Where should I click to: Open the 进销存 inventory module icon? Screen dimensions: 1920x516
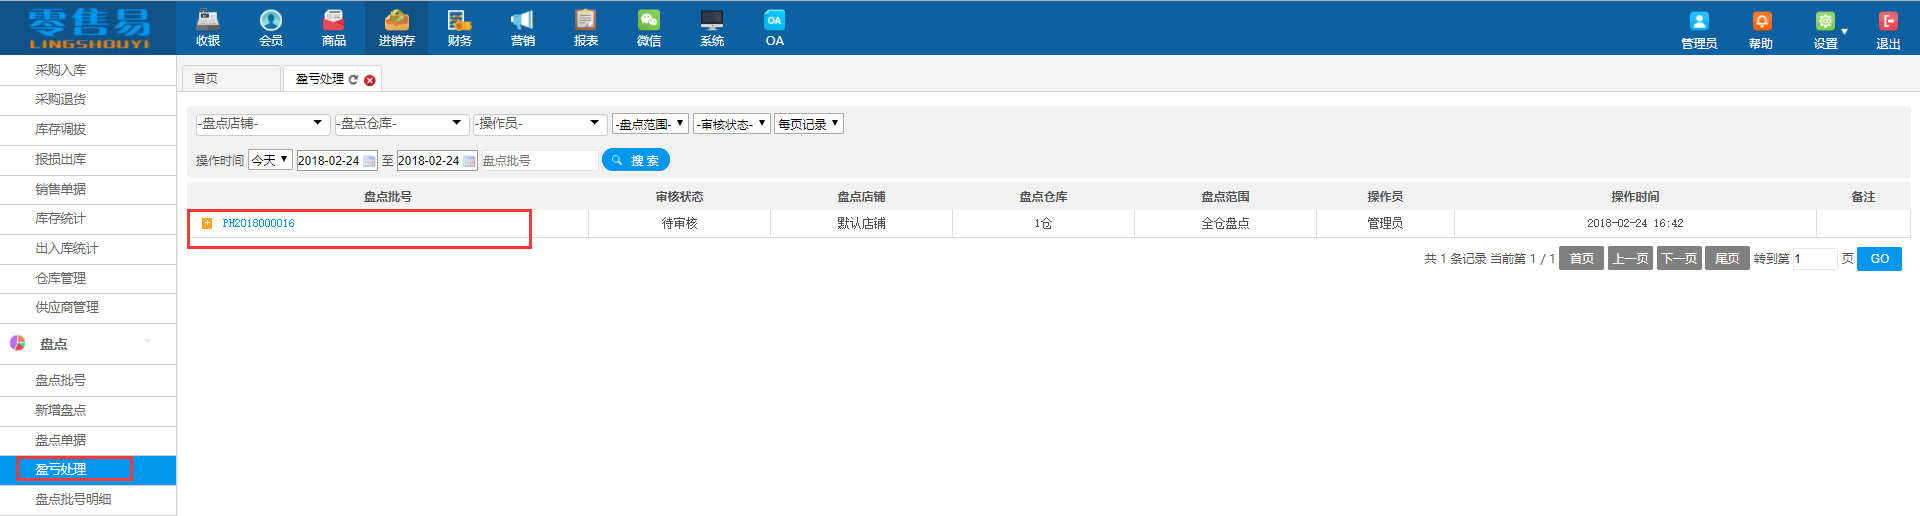coord(396,20)
